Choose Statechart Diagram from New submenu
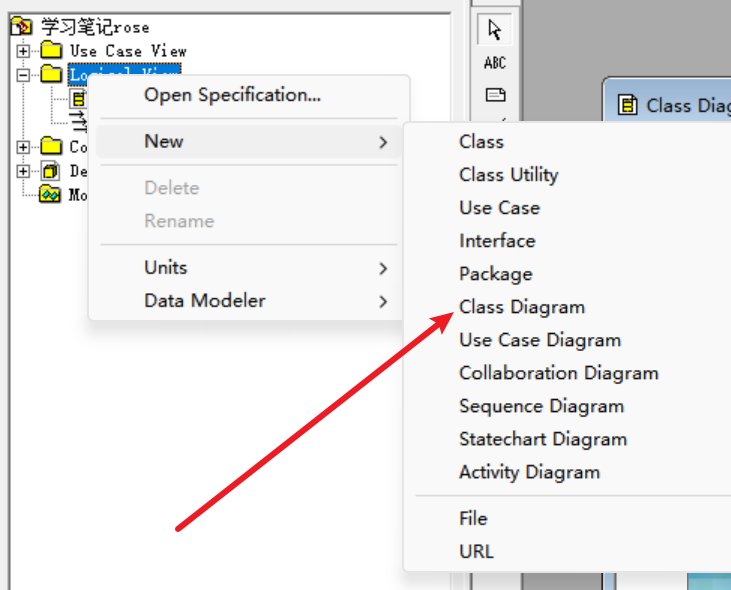This screenshot has height=590, width=731. (x=543, y=439)
